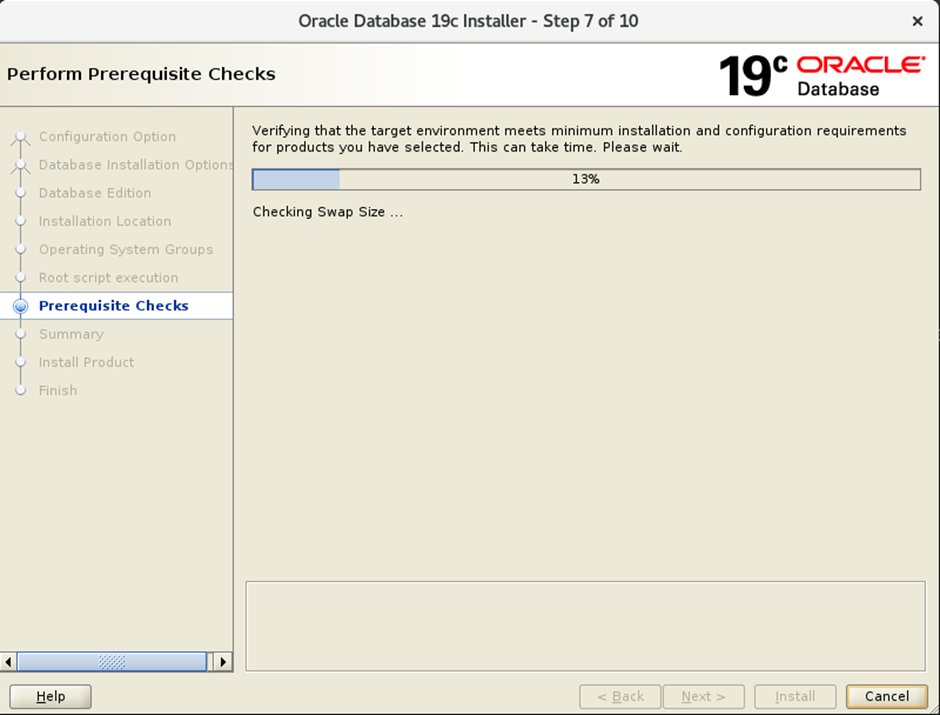Viewport: 940px width, 715px height.
Task: Click sidebar scrollbar right arrow
Action: point(223,662)
